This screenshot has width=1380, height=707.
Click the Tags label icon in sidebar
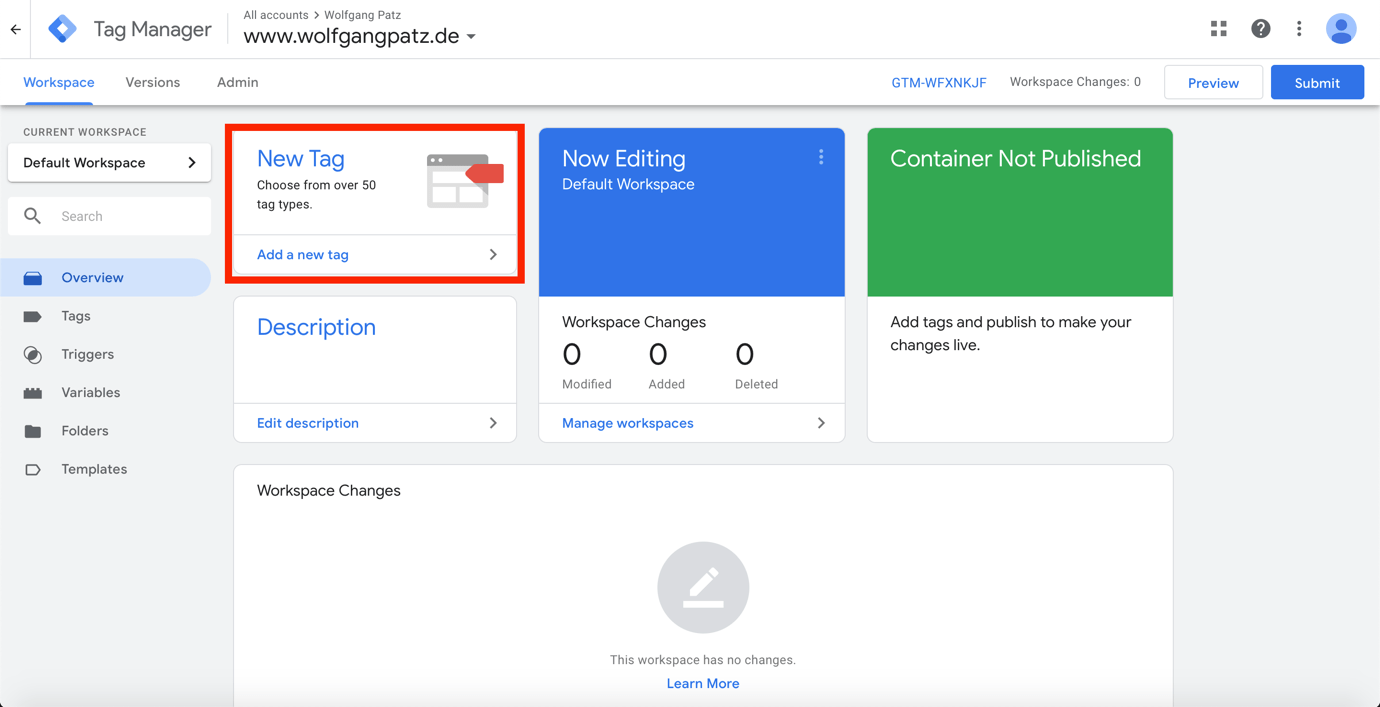(33, 316)
